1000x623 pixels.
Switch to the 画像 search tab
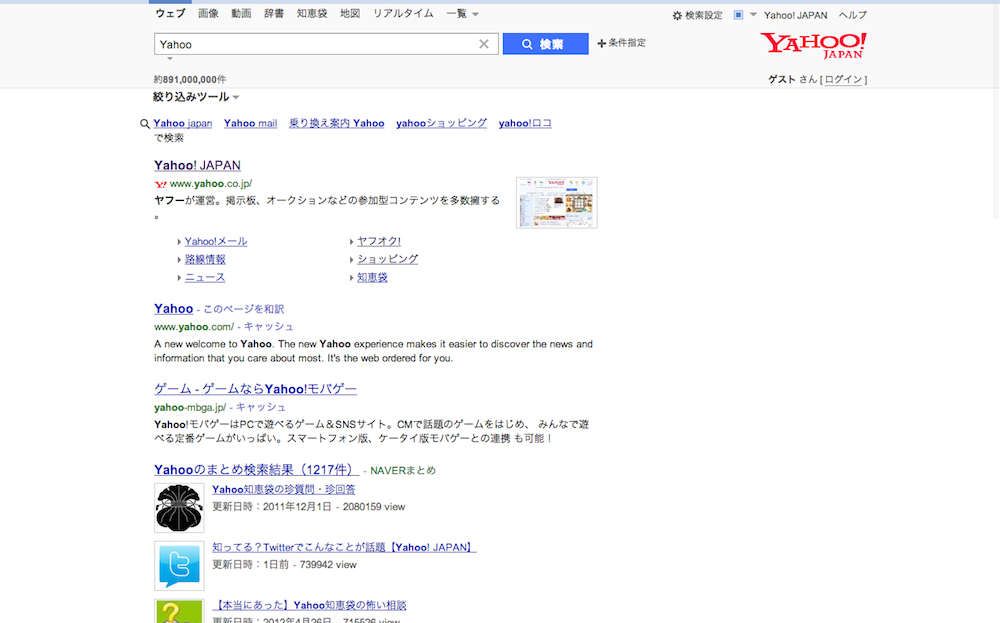[x=208, y=14]
